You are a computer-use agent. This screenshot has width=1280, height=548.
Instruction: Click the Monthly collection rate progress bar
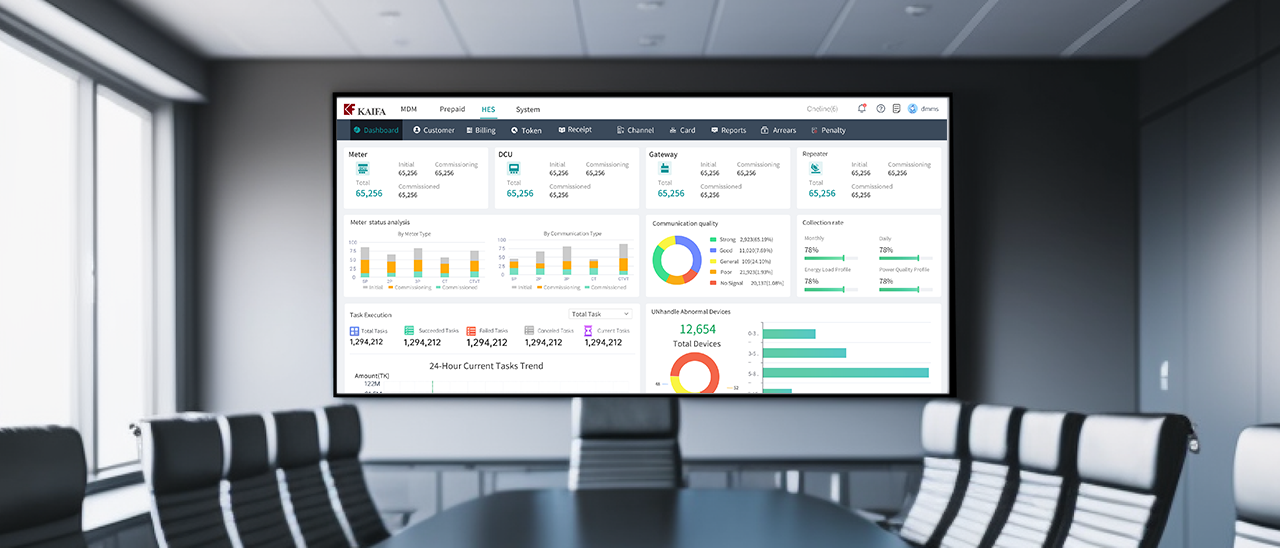pyautogui.click(x=824, y=258)
